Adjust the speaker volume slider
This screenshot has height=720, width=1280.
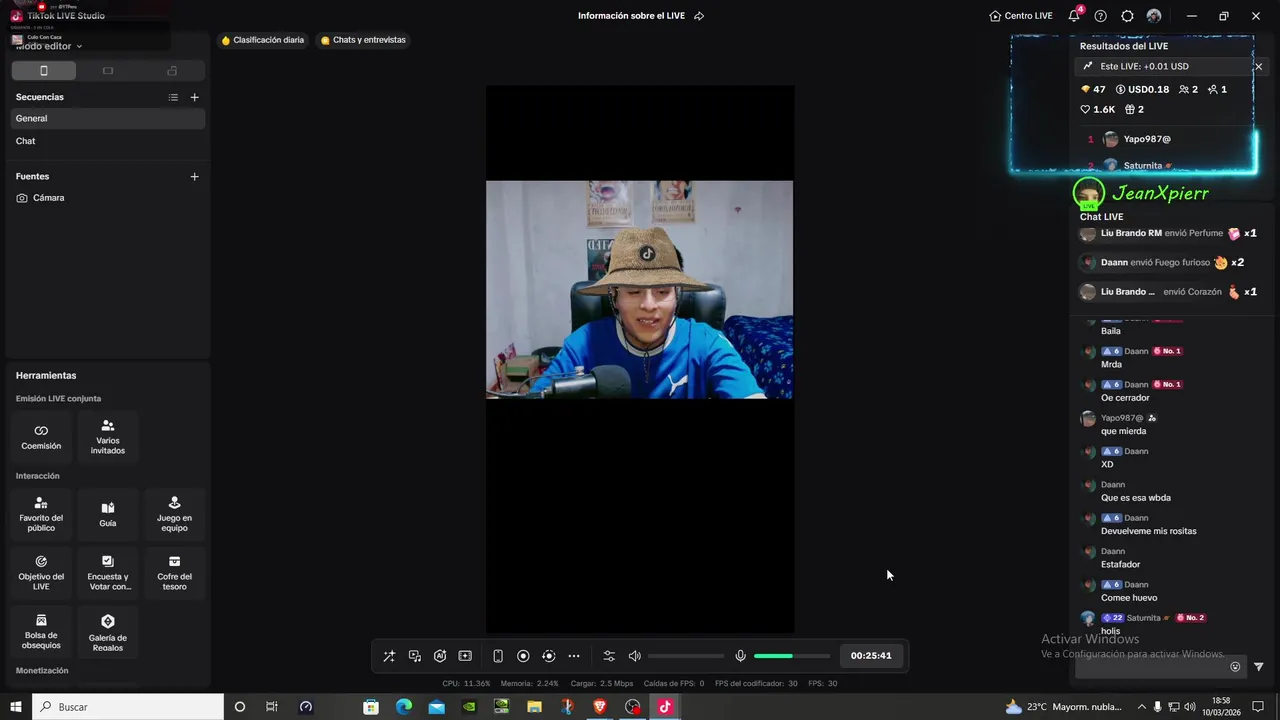686,656
